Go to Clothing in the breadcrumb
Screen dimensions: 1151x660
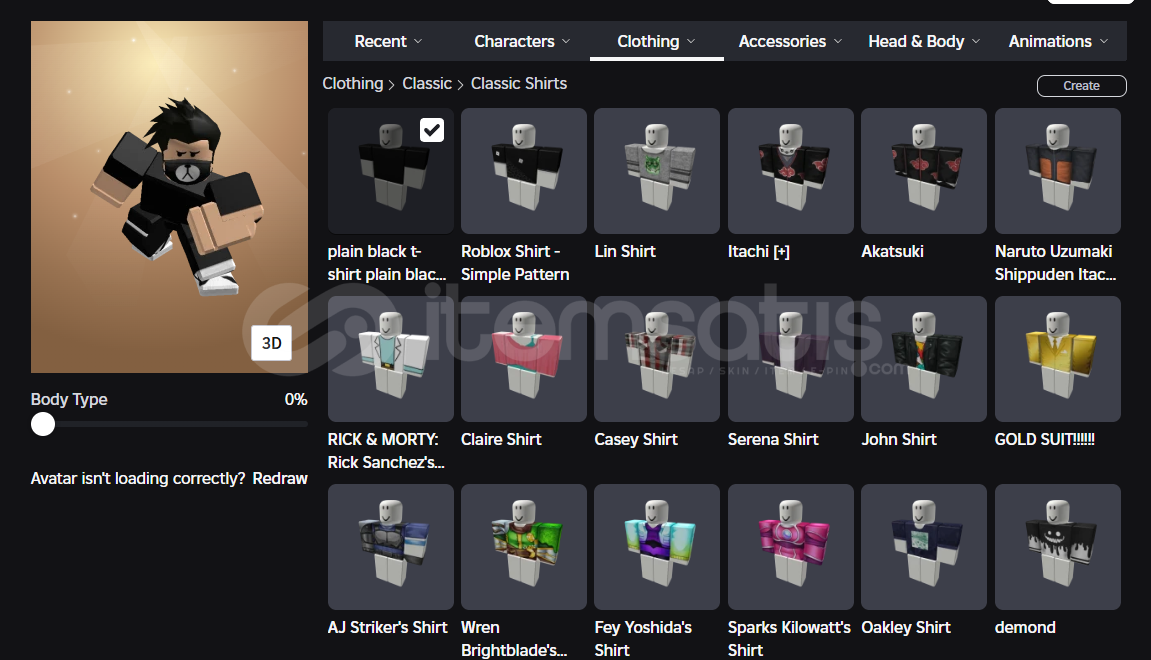click(353, 84)
